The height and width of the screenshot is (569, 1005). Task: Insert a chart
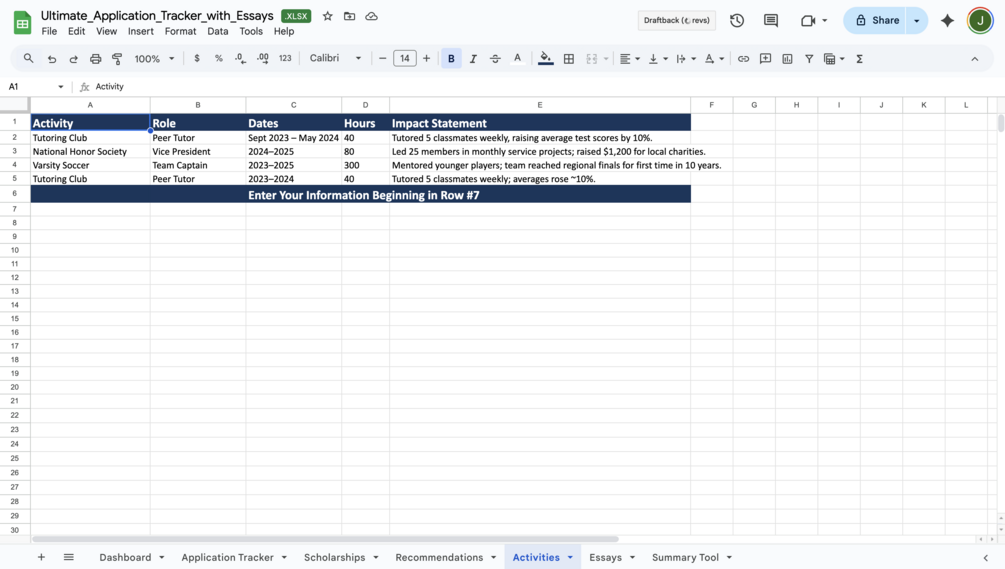787,58
